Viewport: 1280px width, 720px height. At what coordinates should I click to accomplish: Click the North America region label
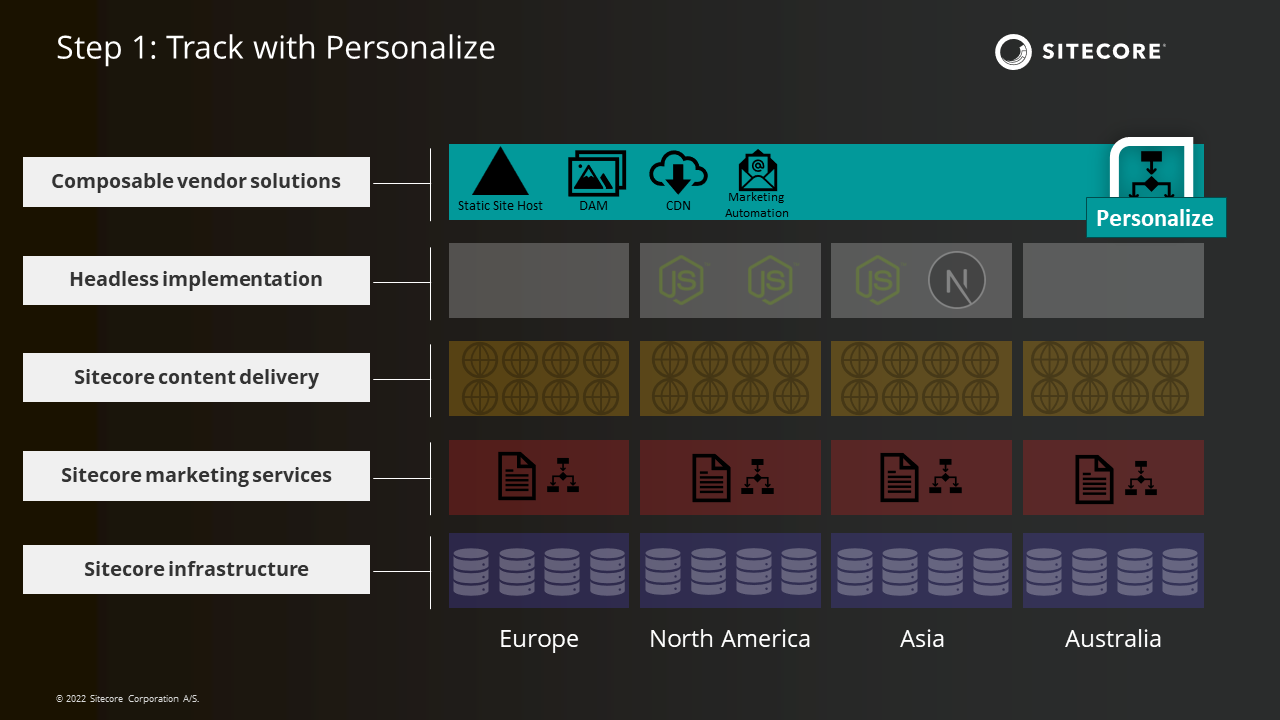730,639
